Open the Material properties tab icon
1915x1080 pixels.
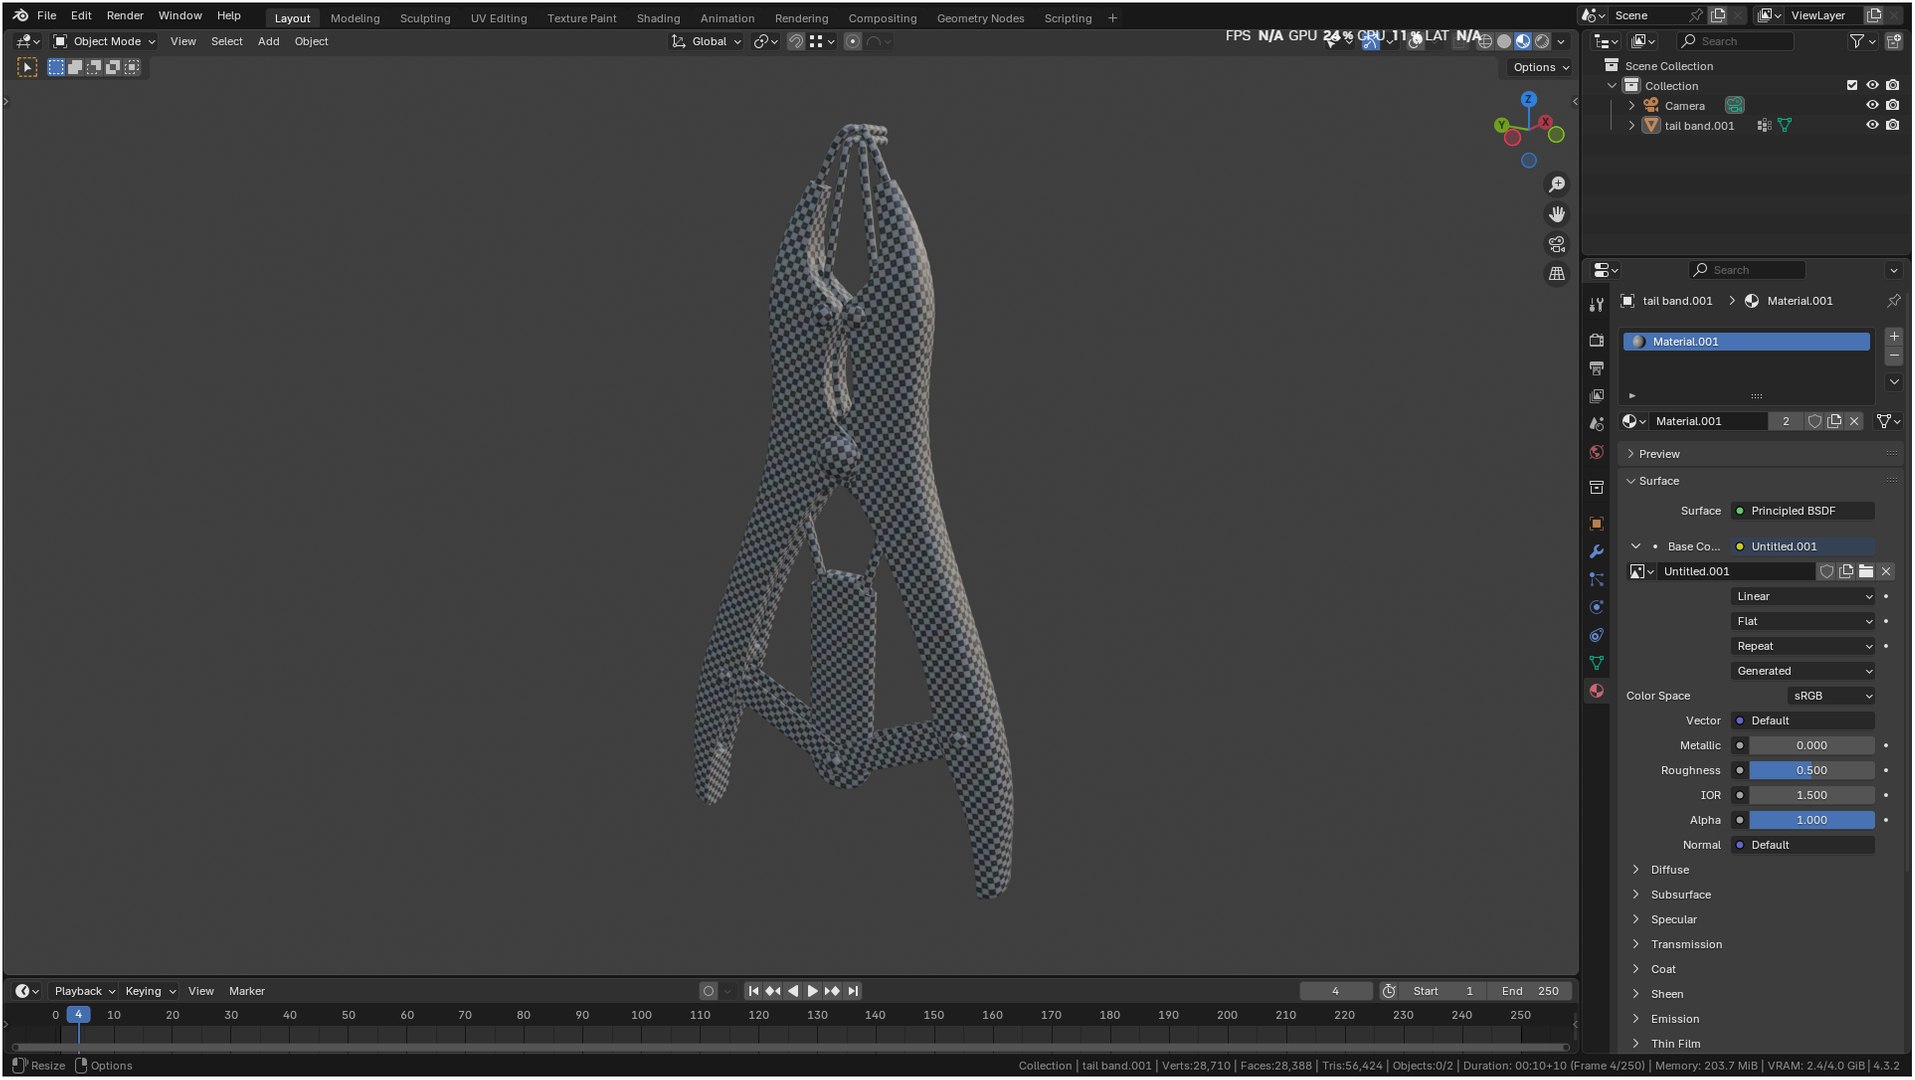pyautogui.click(x=1597, y=691)
